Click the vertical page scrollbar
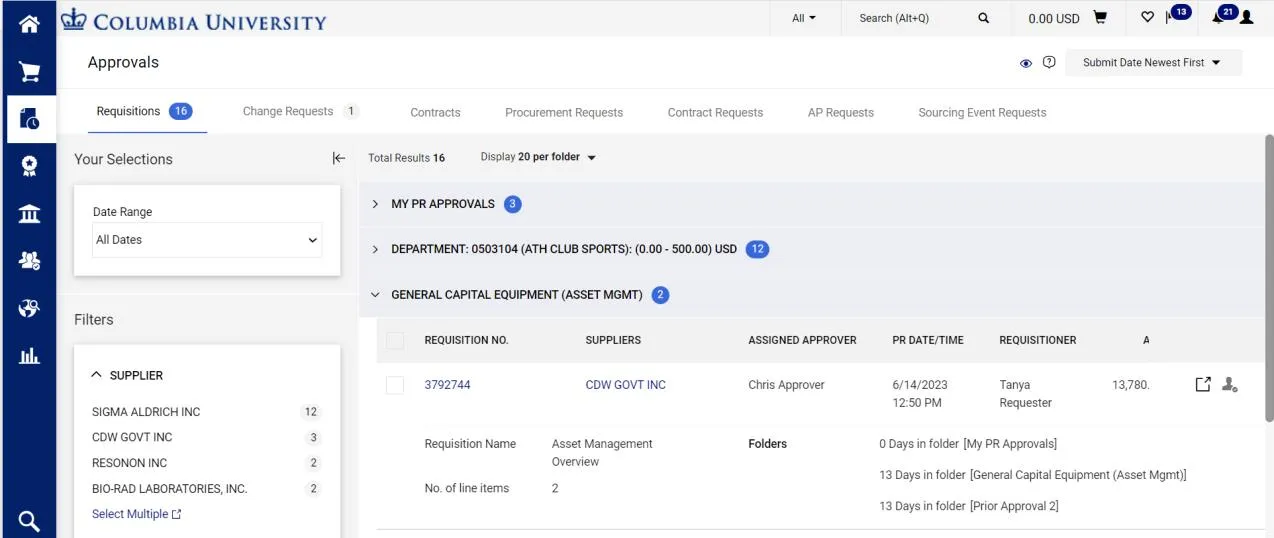Viewport: 1274px width, 538px height. (1269, 276)
